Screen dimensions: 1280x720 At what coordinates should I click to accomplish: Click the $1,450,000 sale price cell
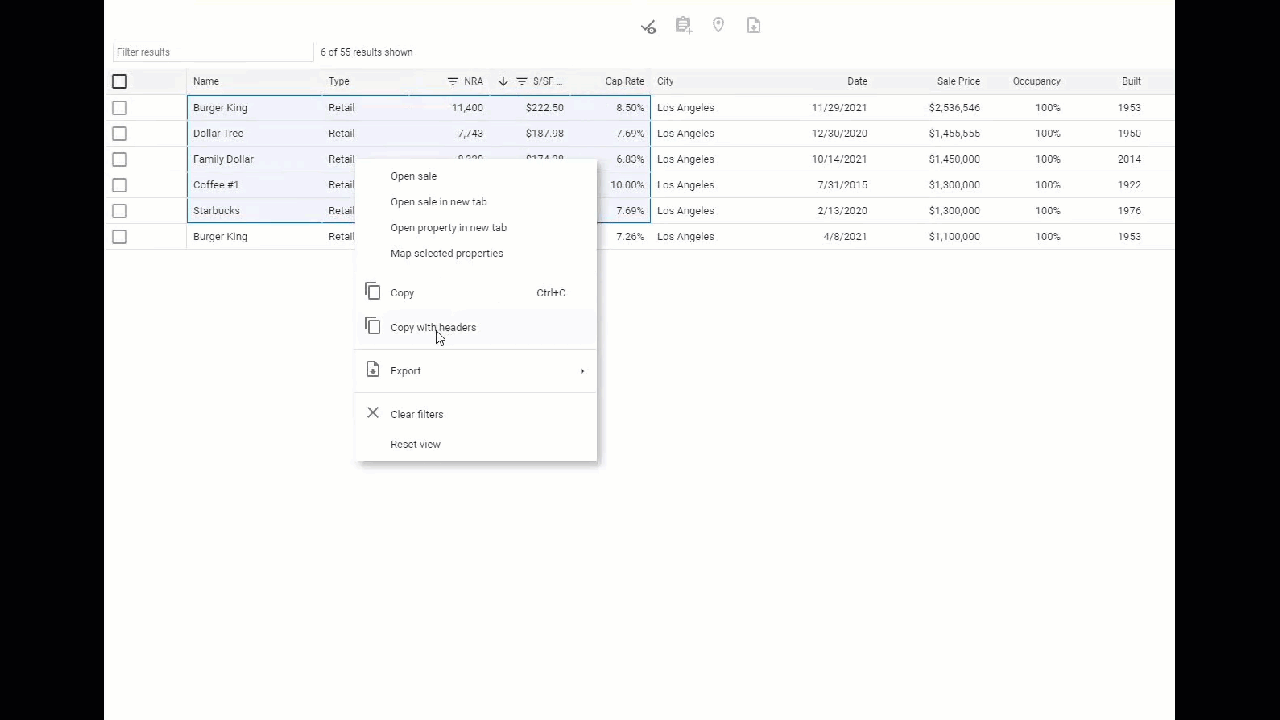click(954, 159)
